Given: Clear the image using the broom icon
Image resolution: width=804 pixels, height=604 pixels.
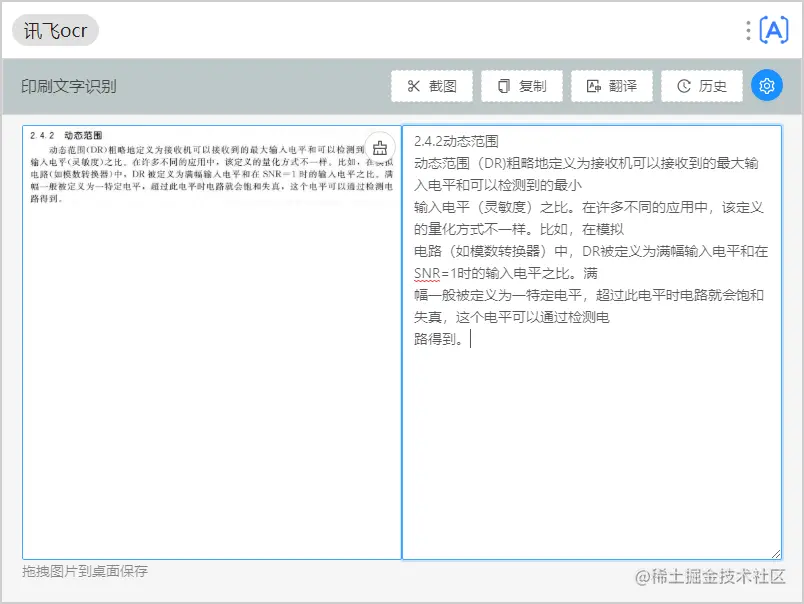Looking at the screenshot, I should point(380,148).
